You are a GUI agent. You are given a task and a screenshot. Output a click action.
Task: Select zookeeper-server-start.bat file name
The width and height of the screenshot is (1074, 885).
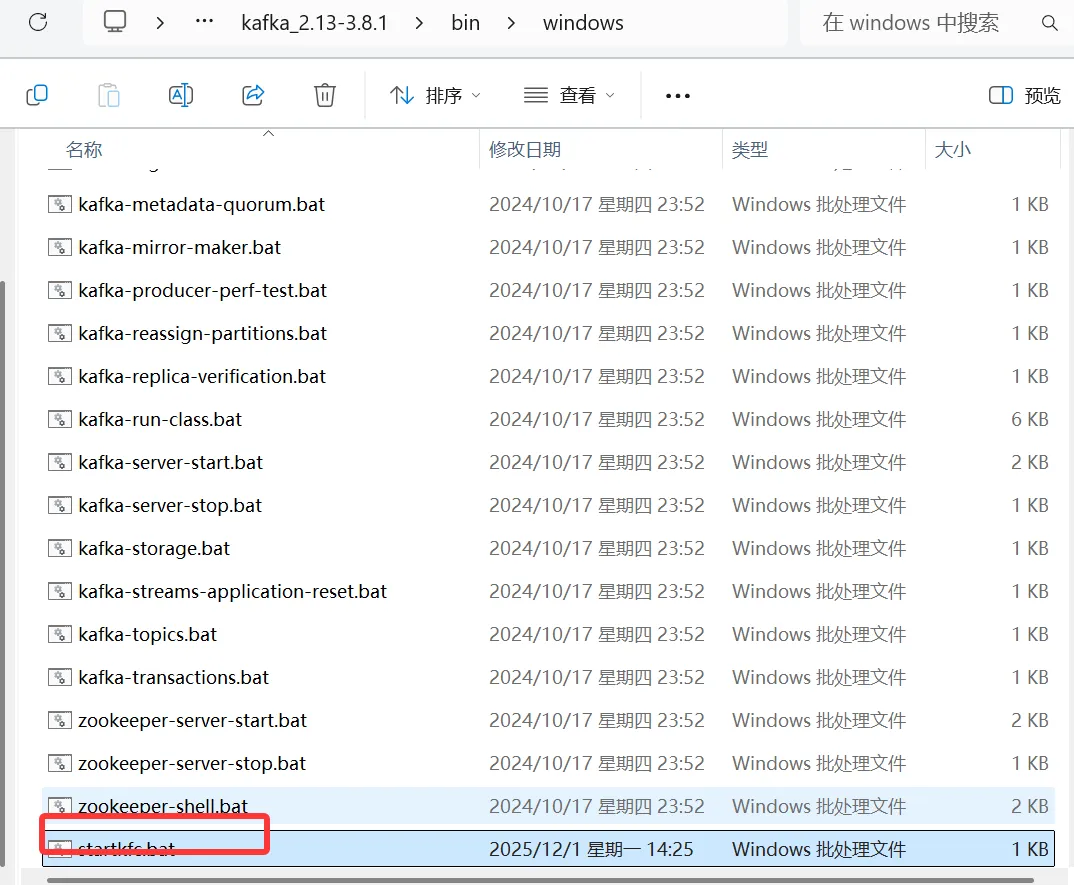pyautogui.click(x=192, y=721)
